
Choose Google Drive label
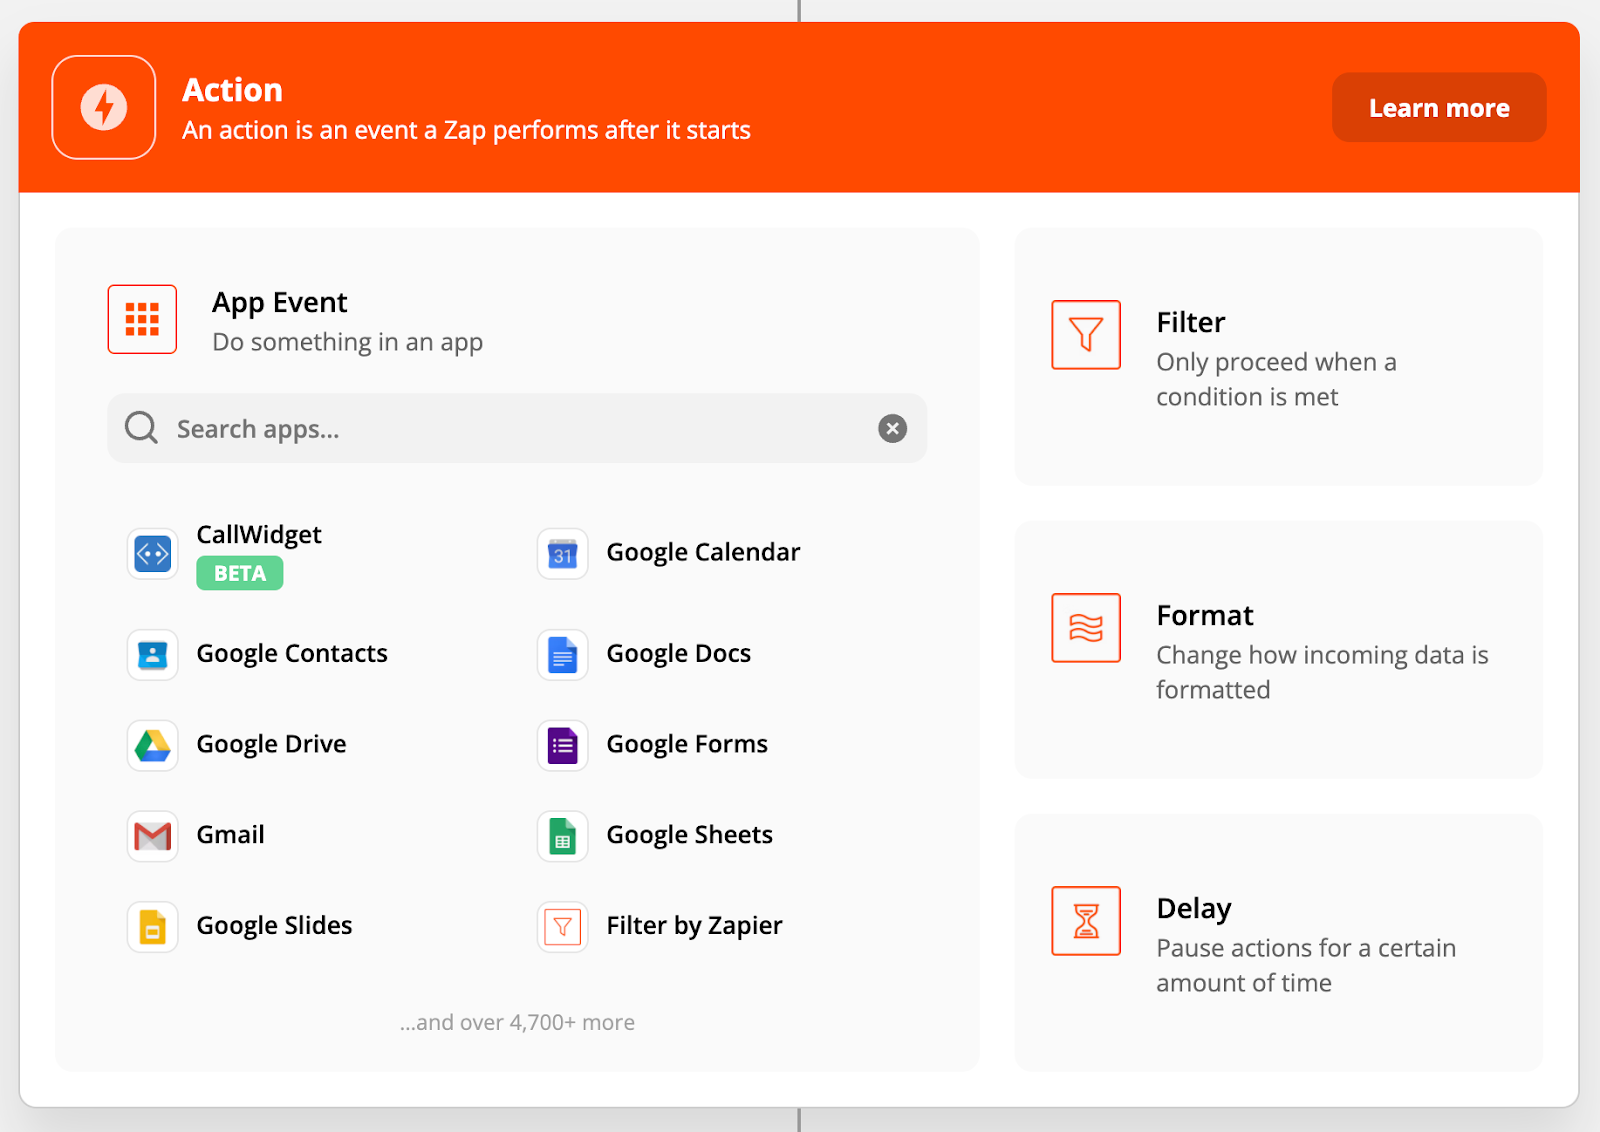[272, 745]
